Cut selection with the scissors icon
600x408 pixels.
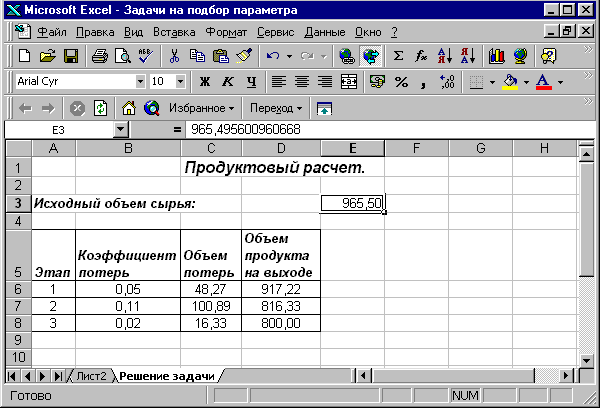(x=174, y=56)
